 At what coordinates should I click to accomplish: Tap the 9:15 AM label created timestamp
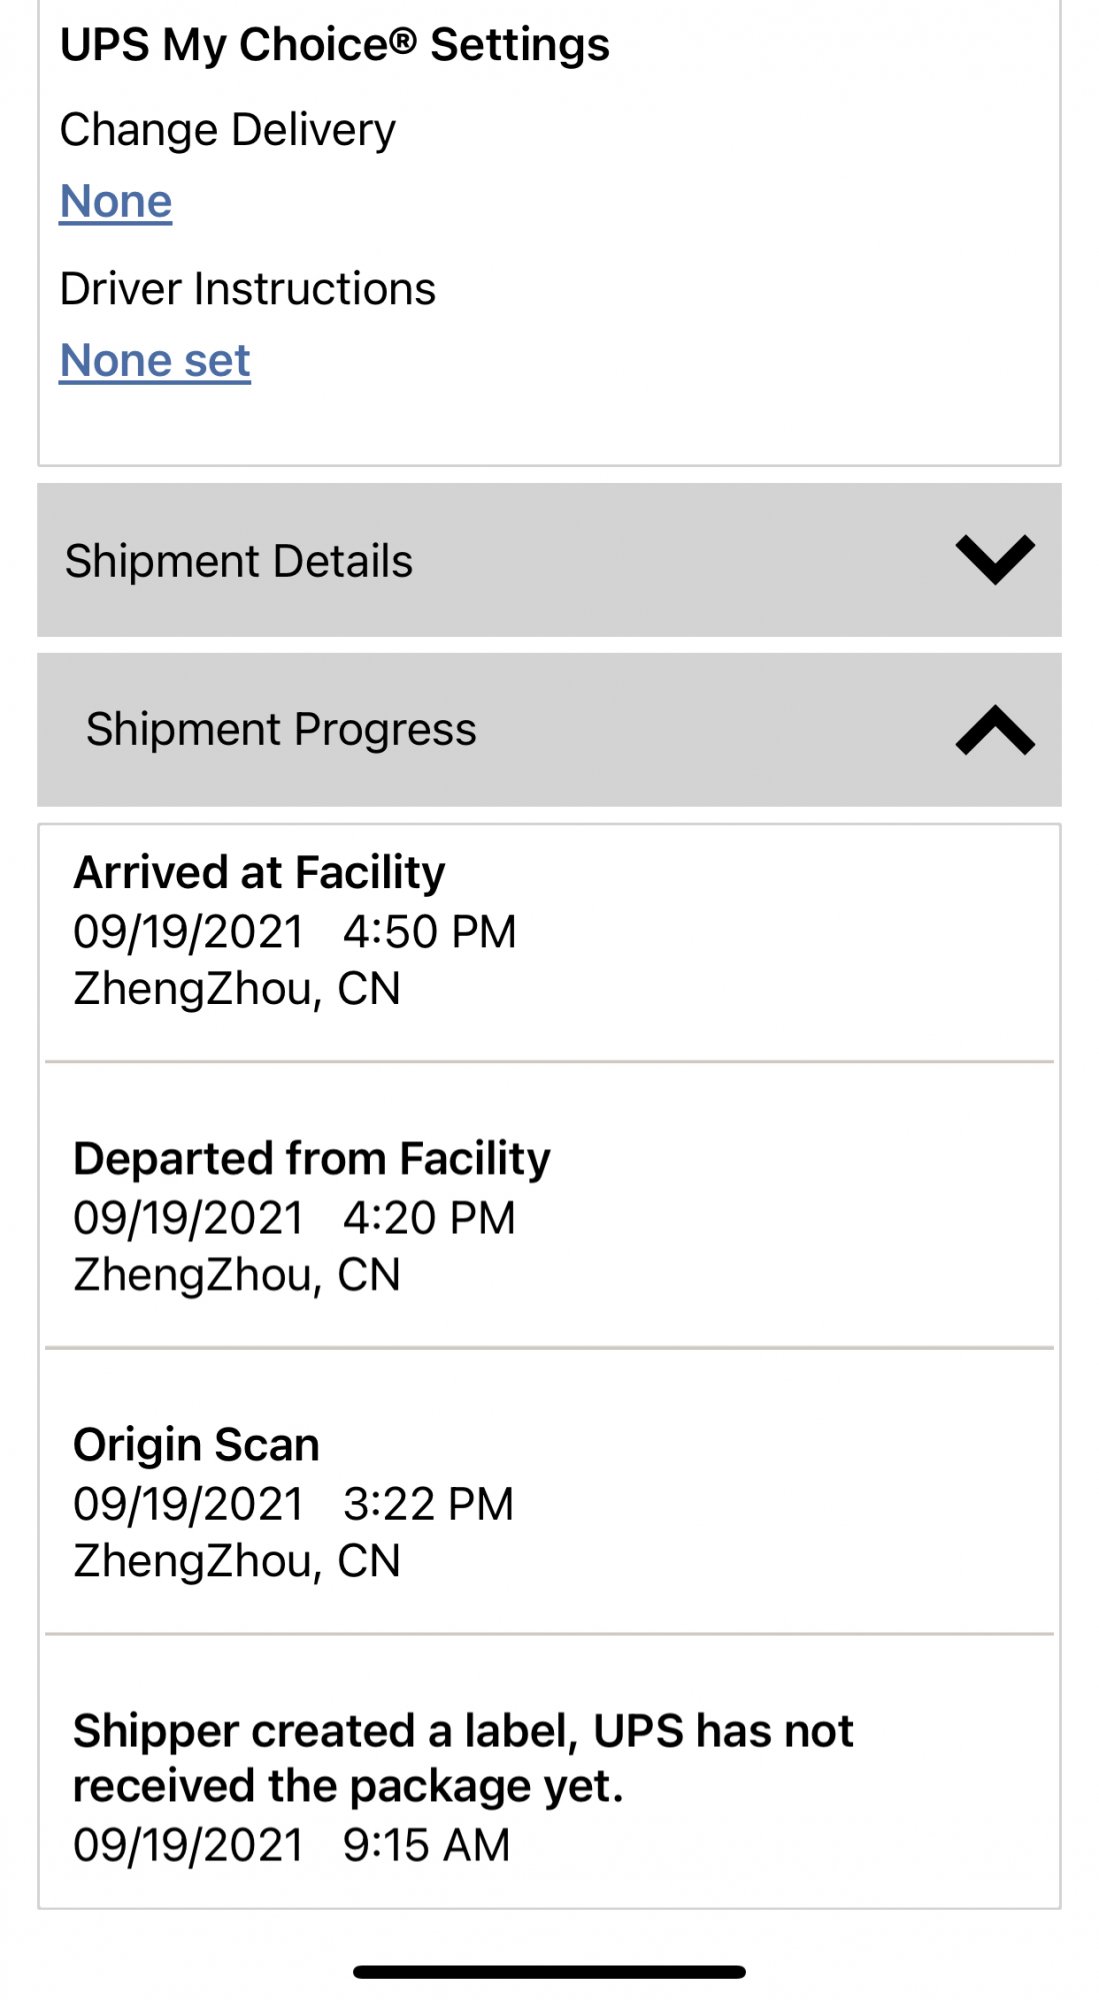[426, 1845]
